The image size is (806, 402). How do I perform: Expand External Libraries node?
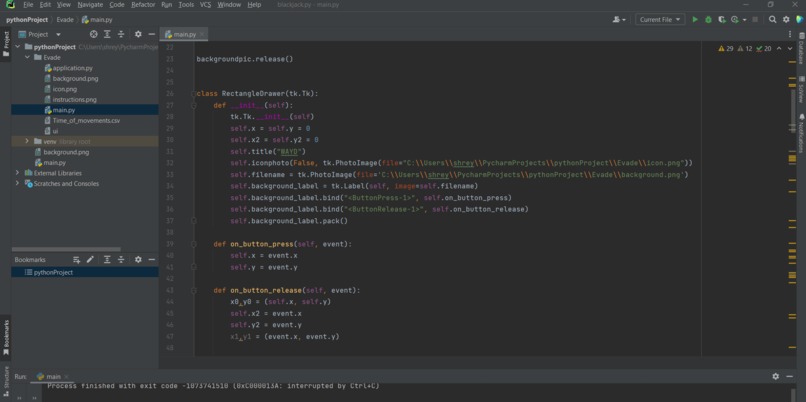17,173
